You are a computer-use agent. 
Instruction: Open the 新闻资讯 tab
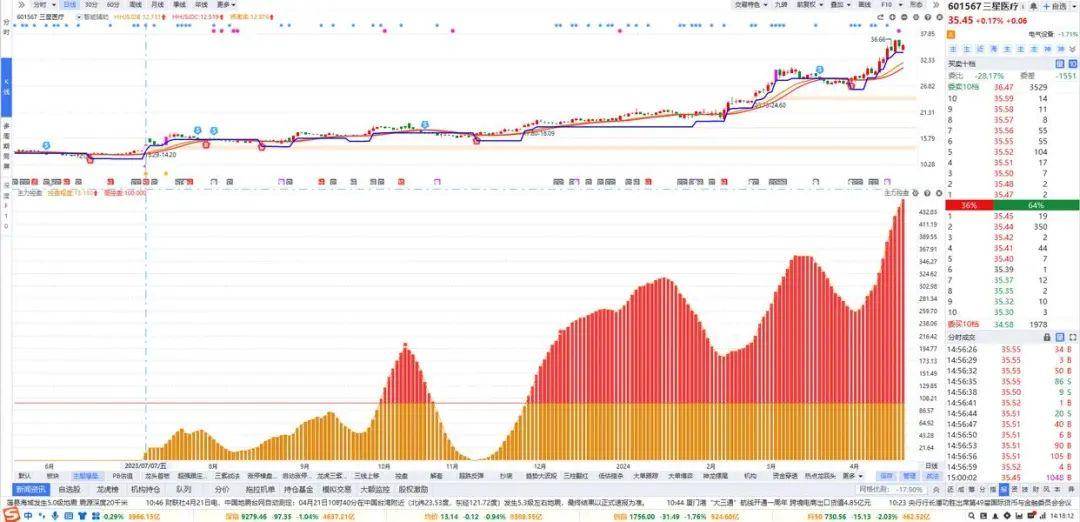(x=32, y=489)
